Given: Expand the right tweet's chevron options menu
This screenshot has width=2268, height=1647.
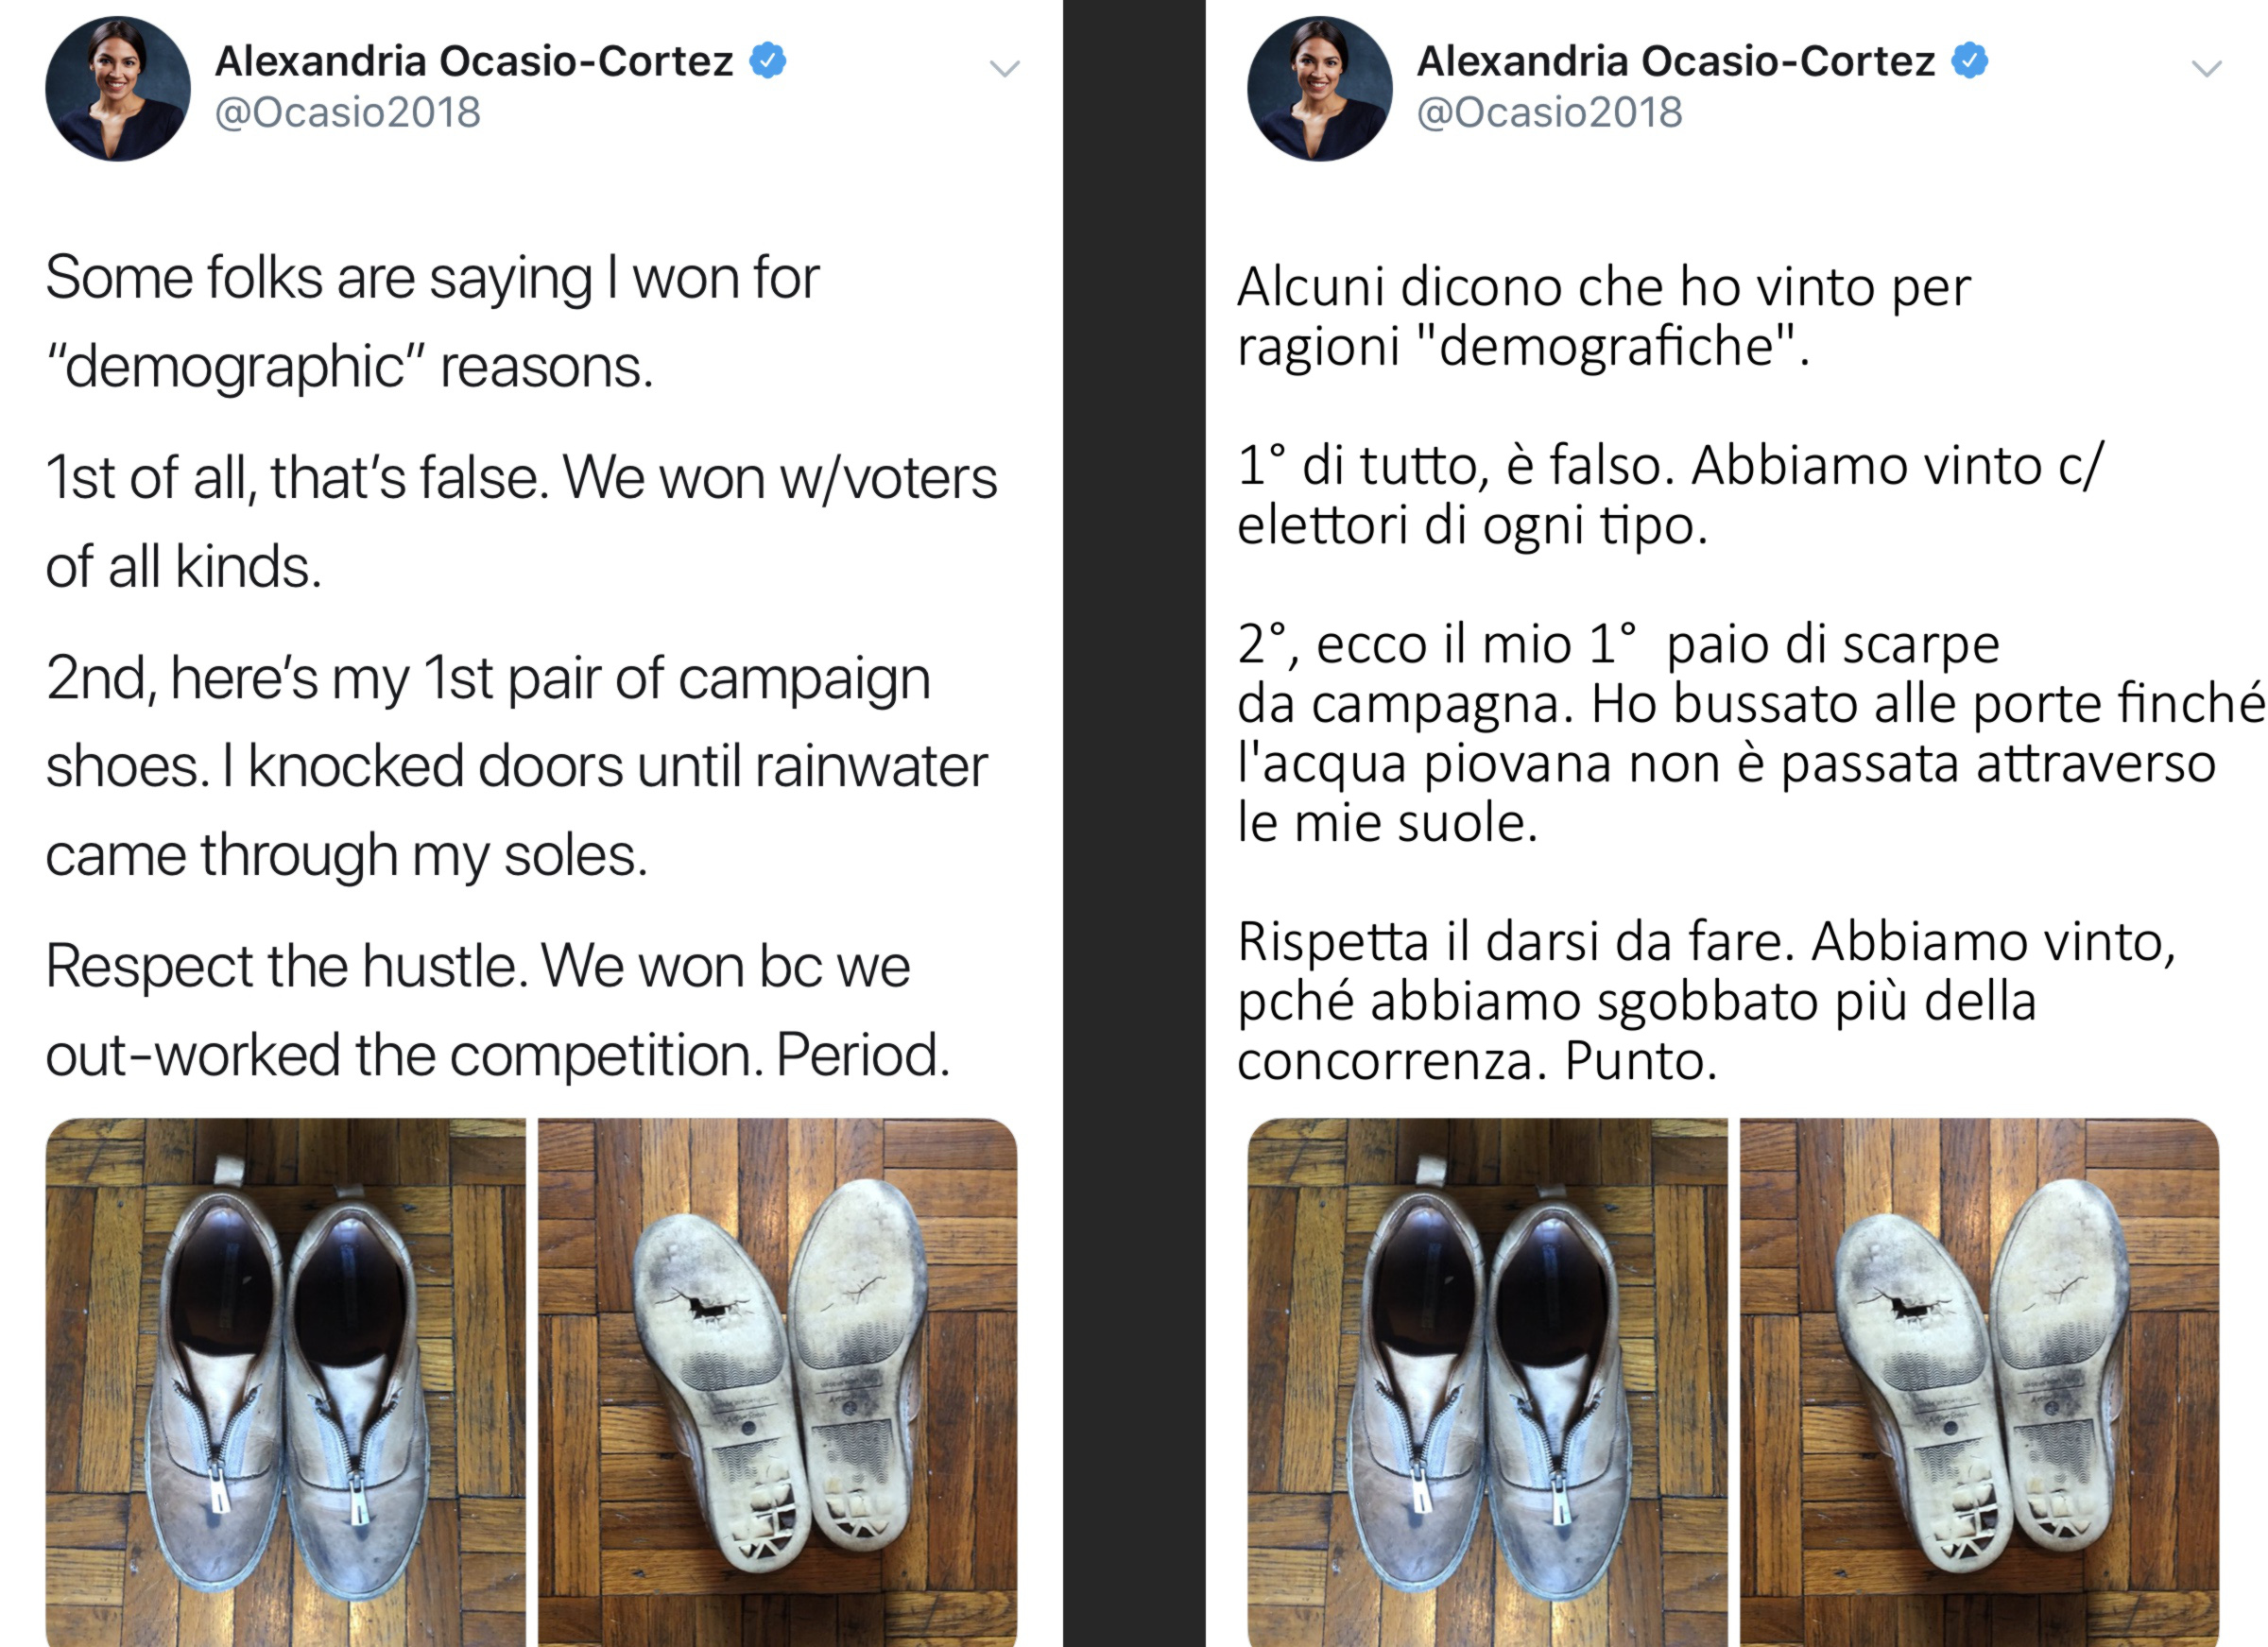Looking at the screenshot, I should (2206, 68).
